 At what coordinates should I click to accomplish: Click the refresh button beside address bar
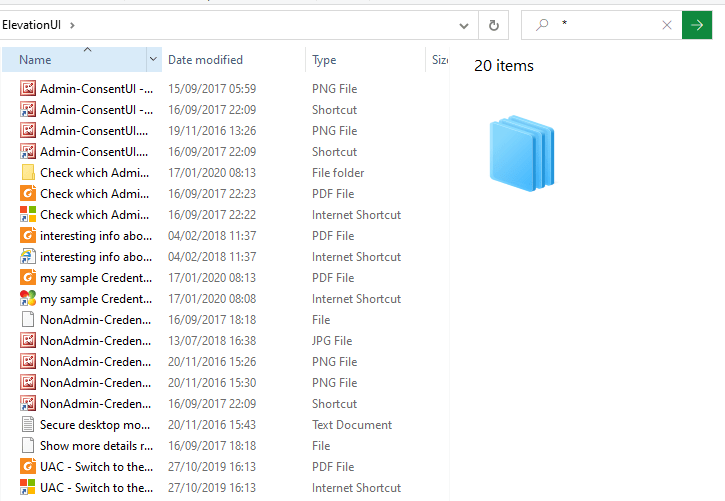pyautogui.click(x=493, y=25)
